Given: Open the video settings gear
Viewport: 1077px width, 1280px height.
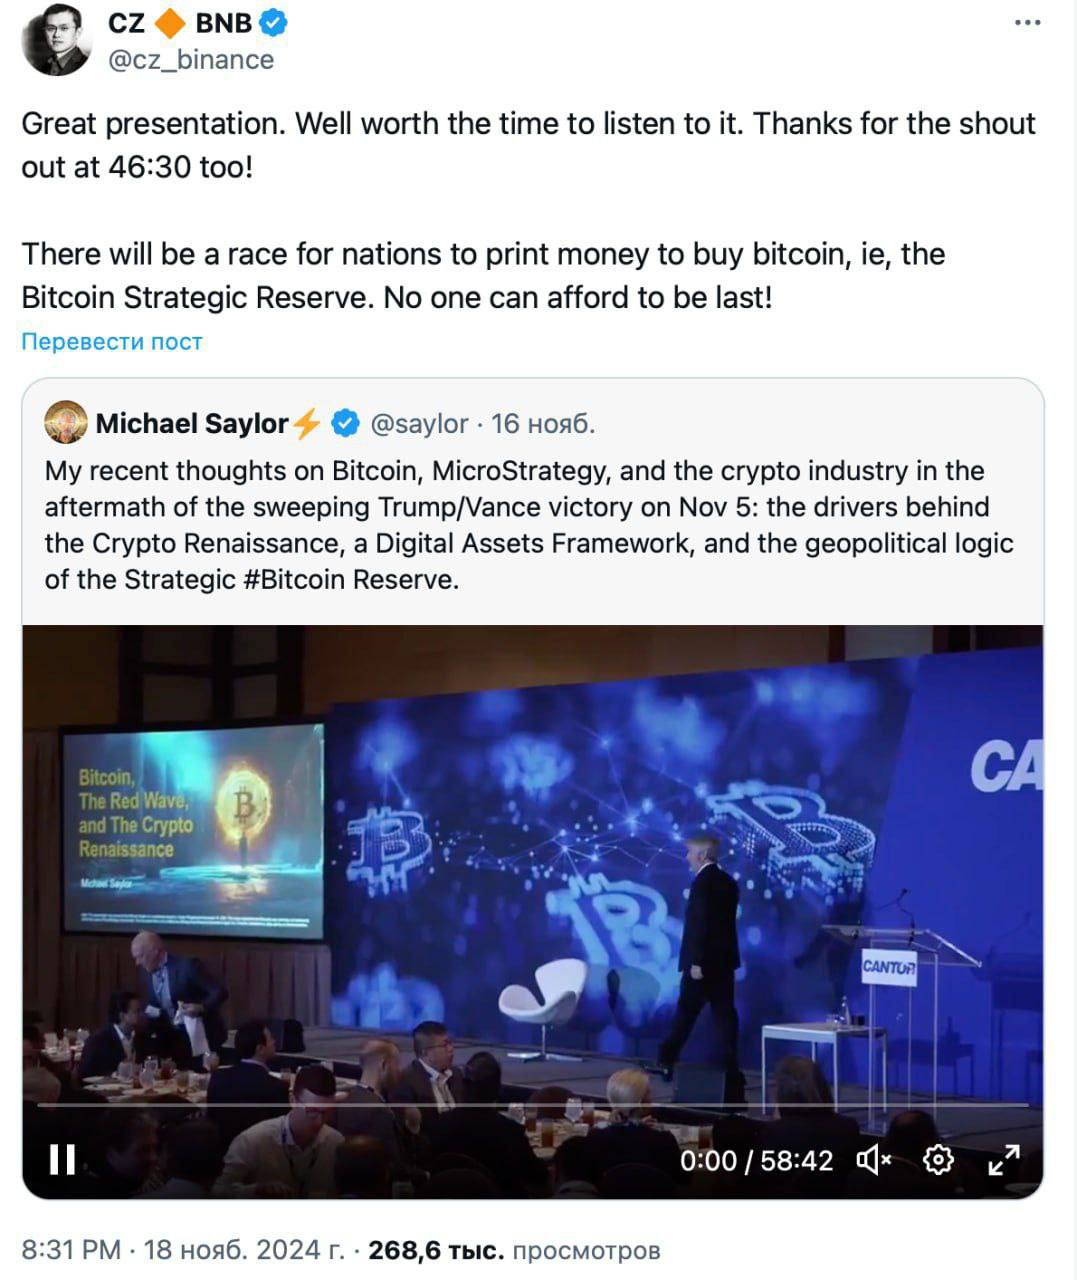Looking at the screenshot, I should click(x=938, y=1160).
